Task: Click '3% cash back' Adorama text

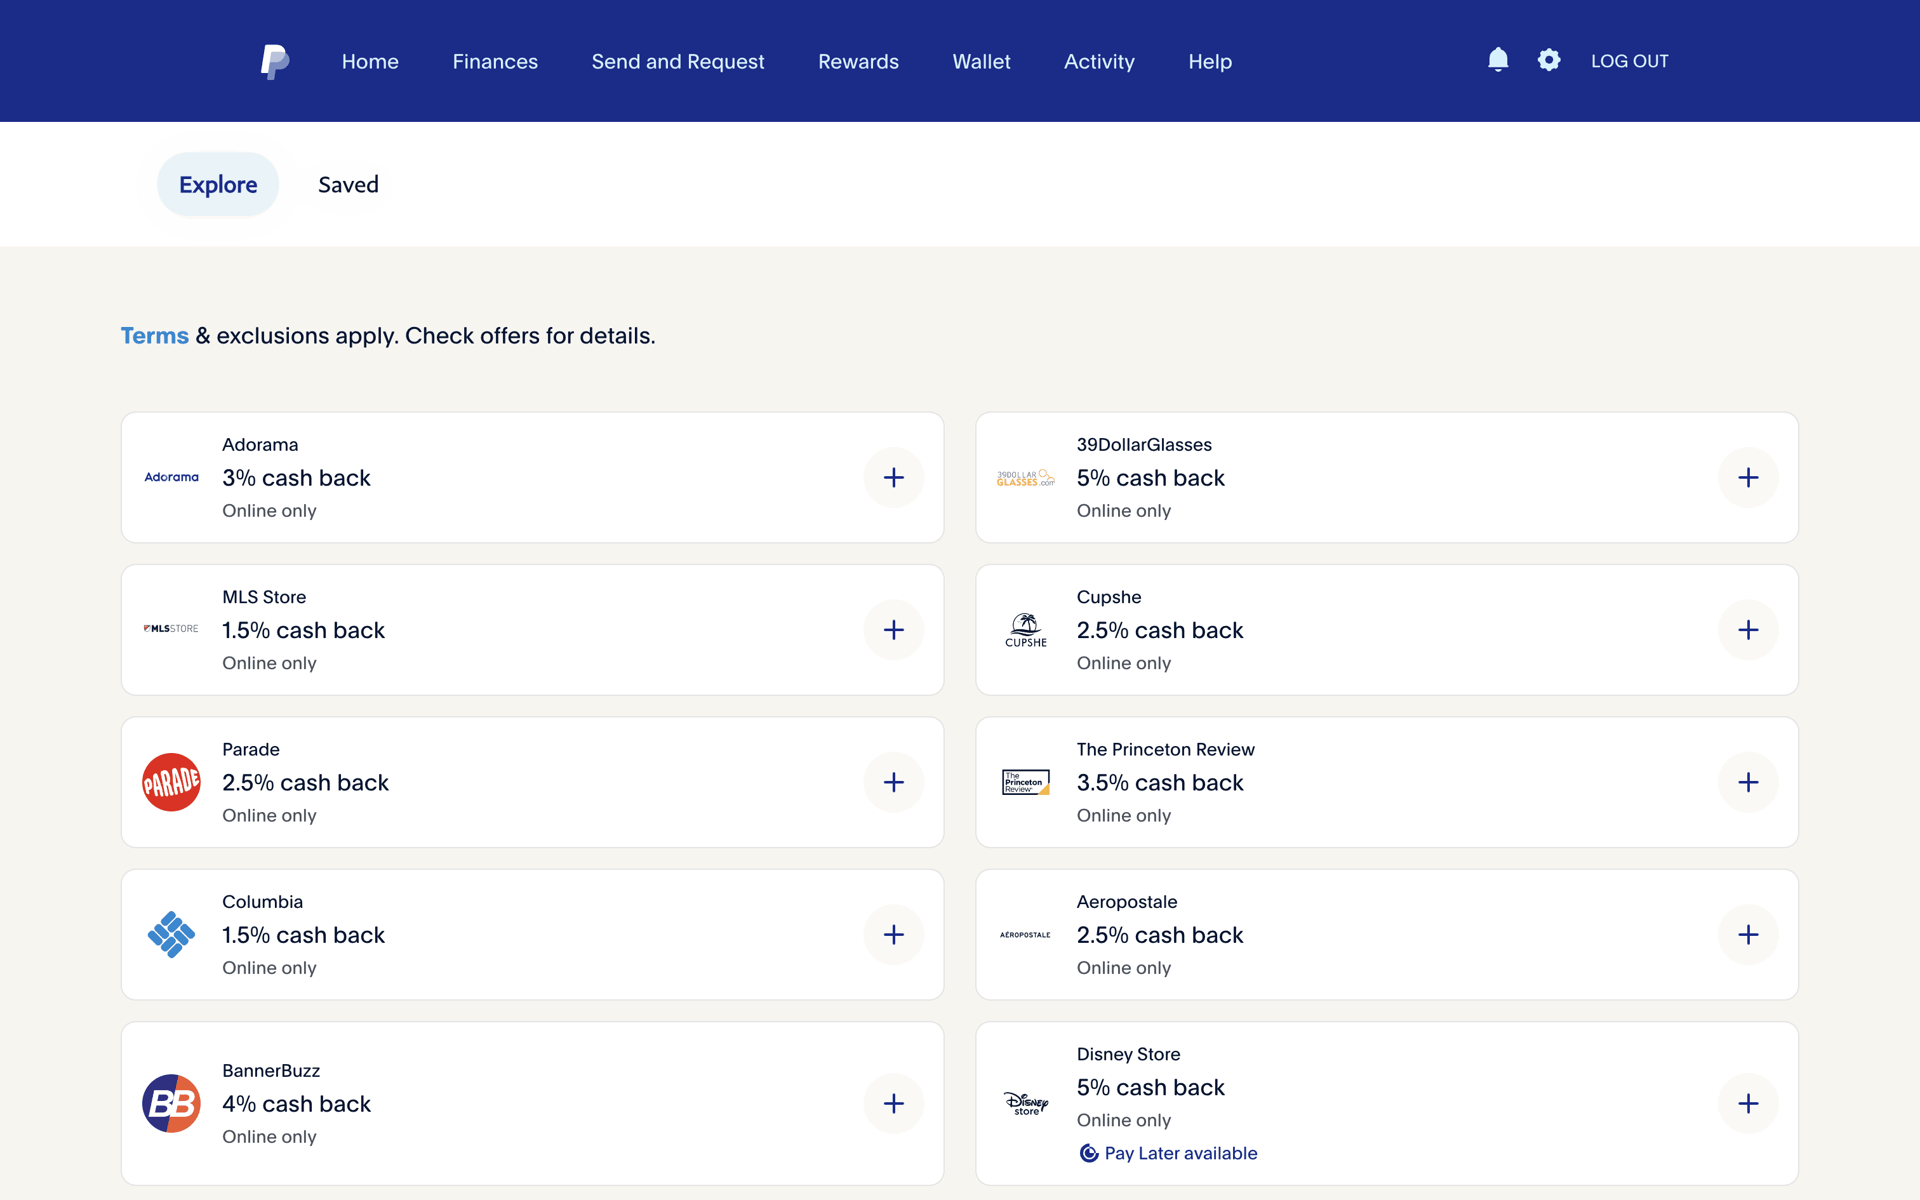Action: tap(296, 478)
